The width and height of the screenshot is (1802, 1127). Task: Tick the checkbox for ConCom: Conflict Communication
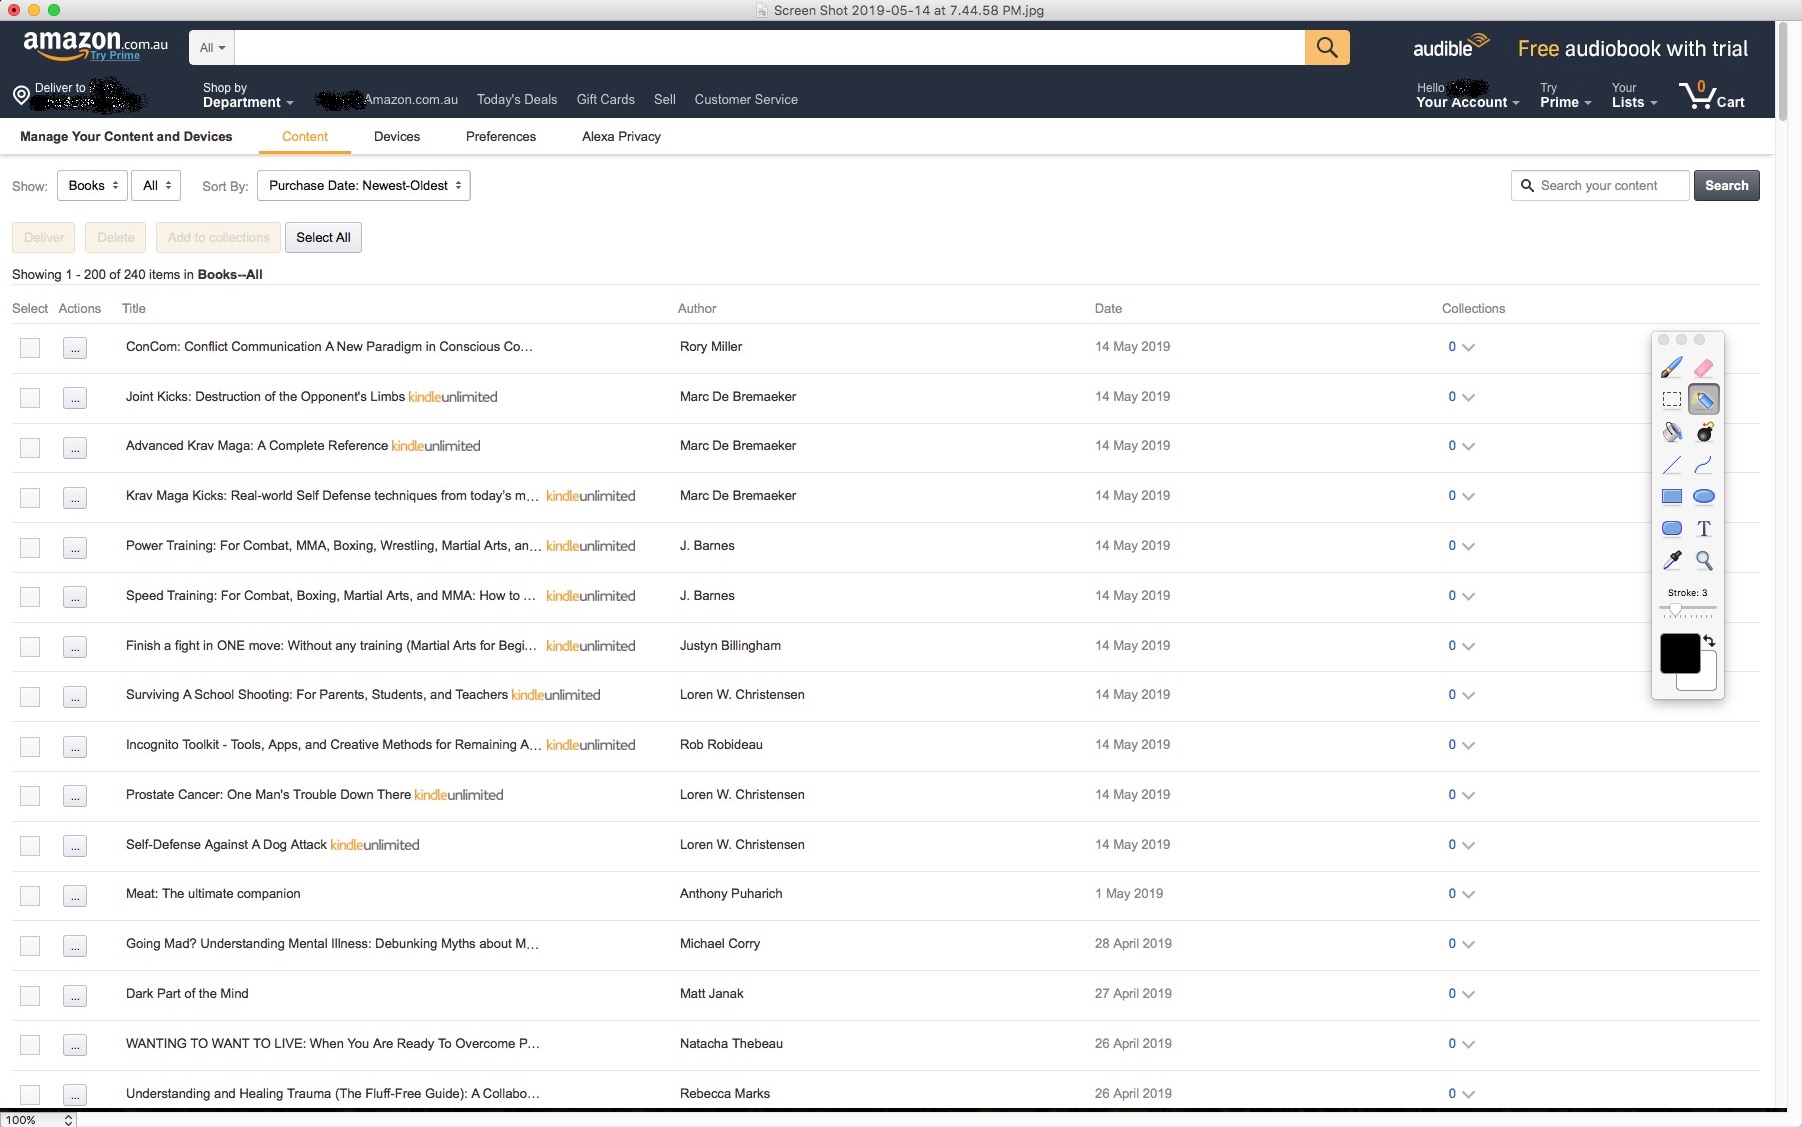point(30,348)
